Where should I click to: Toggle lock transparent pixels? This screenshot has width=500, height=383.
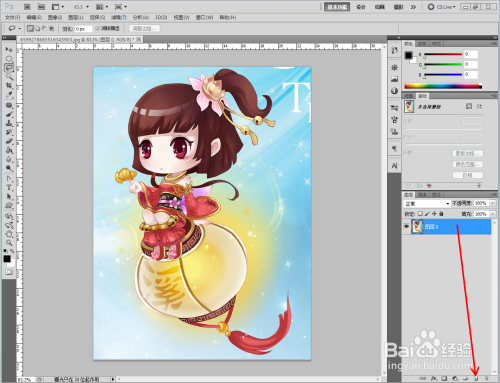420,214
